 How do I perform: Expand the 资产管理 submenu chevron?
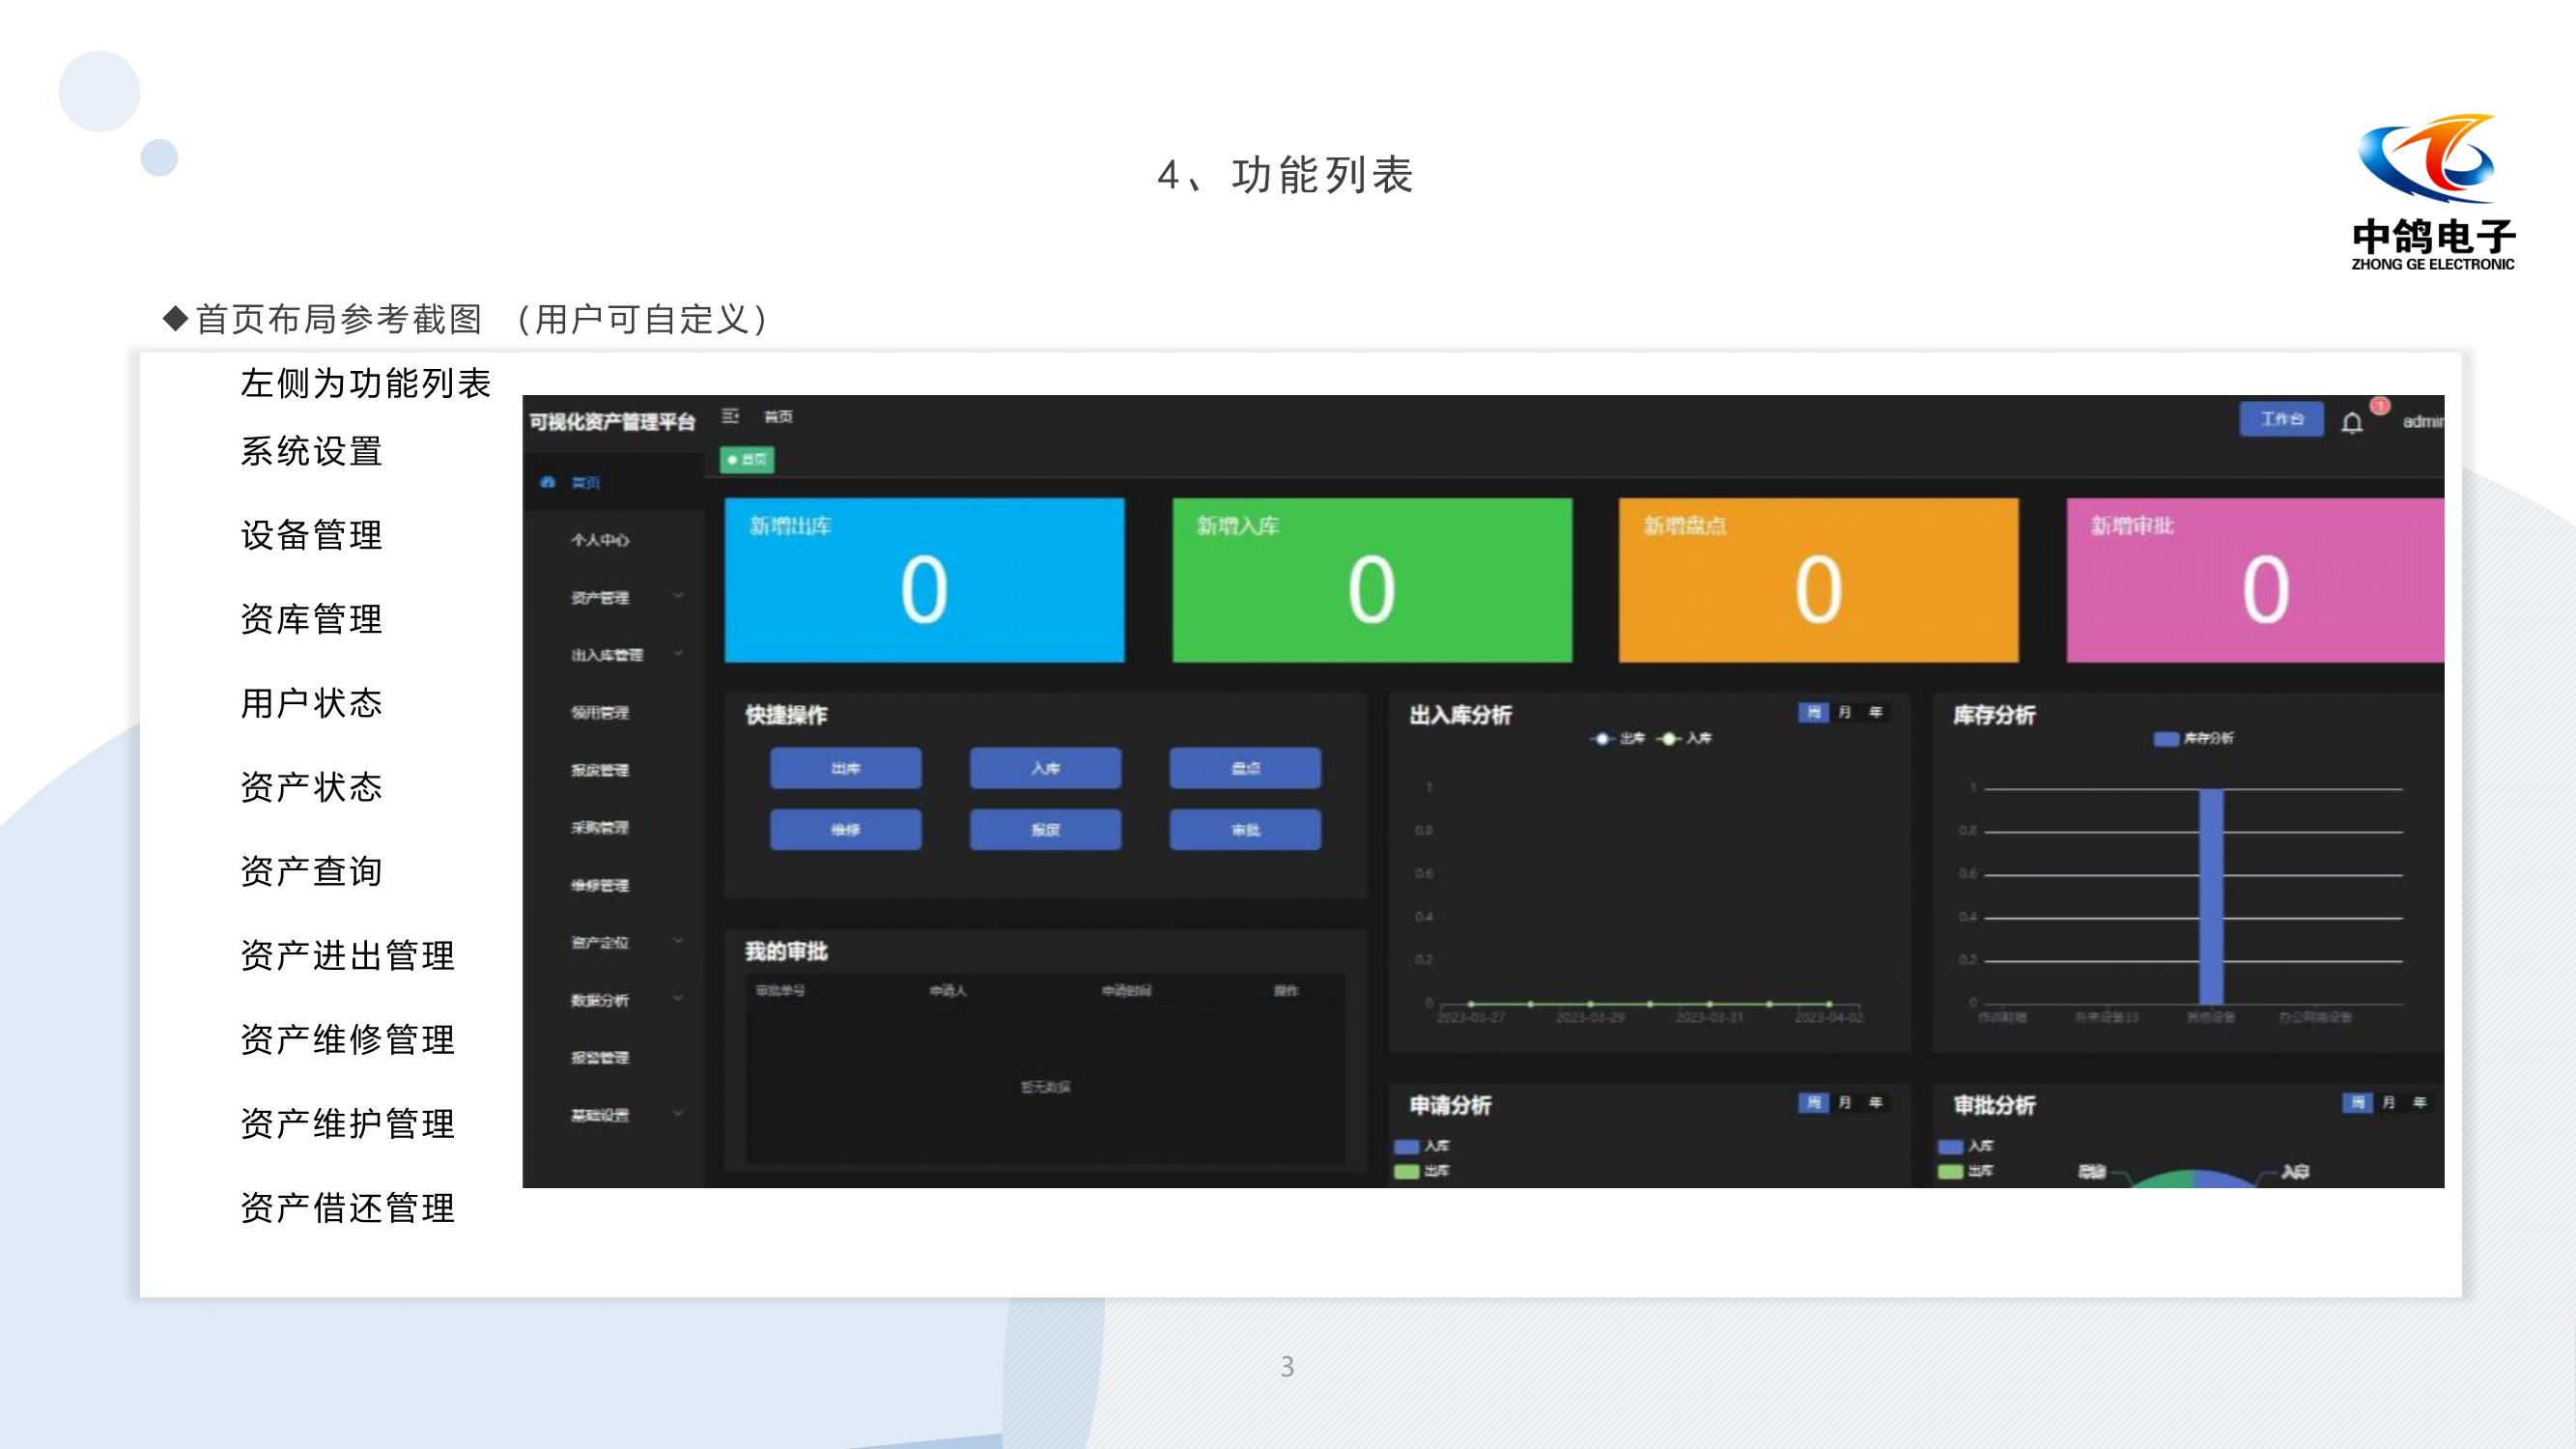click(678, 596)
